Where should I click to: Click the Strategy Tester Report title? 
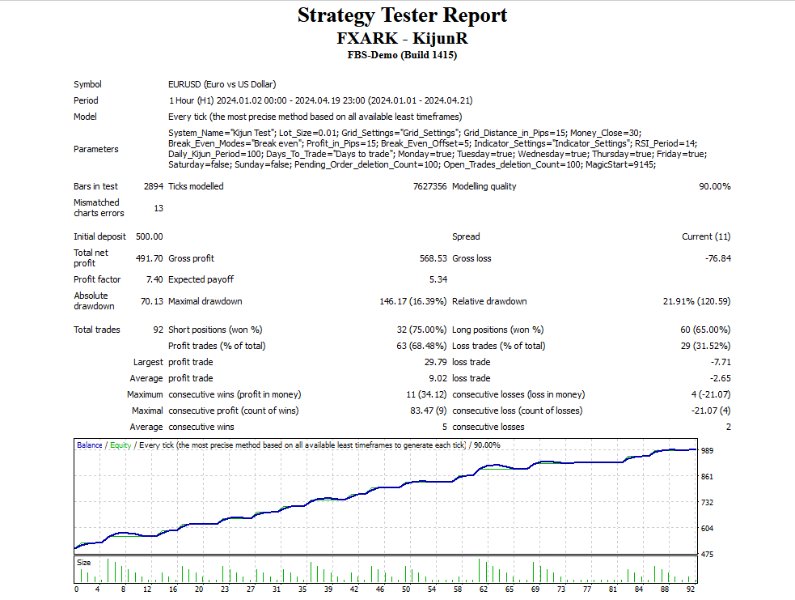click(x=402, y=16)
